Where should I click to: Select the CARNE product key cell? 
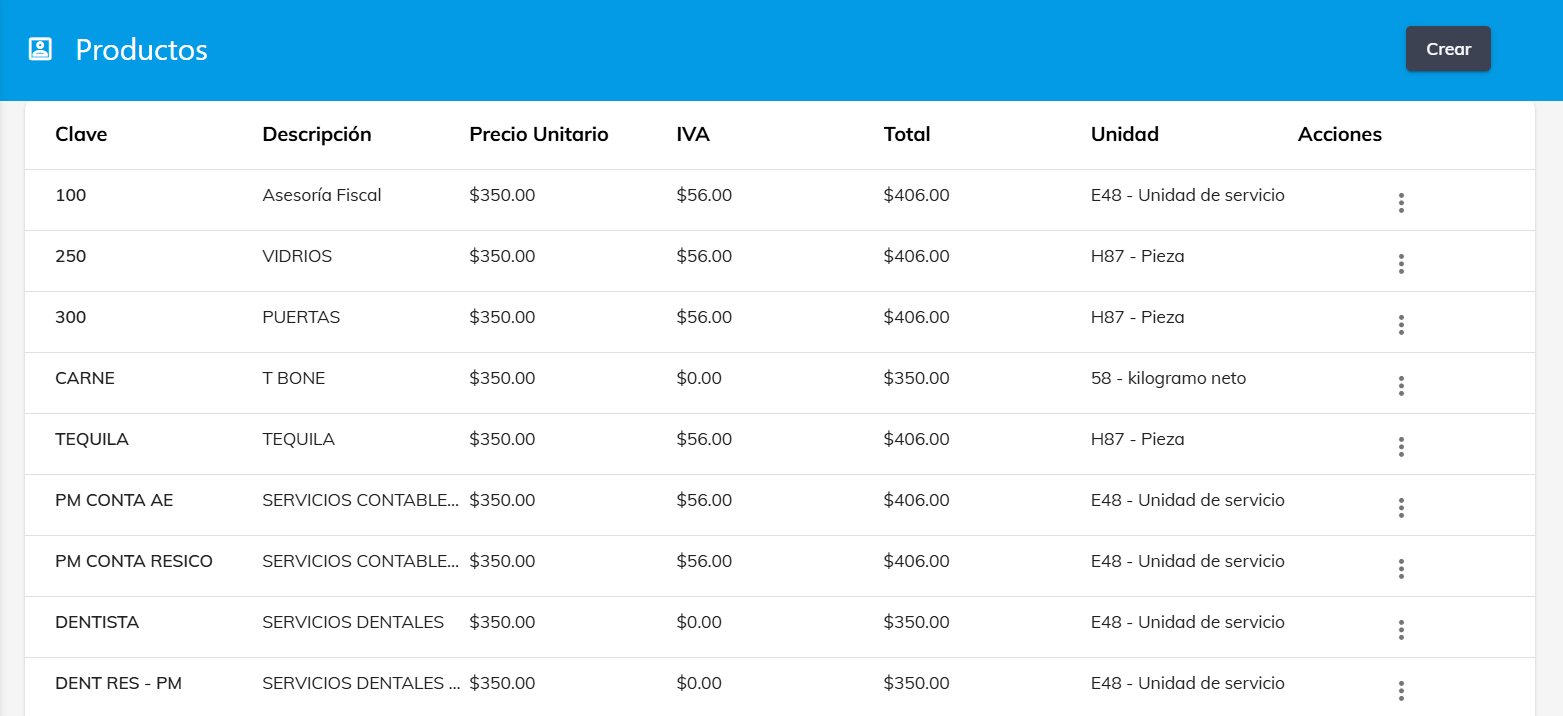pyautogui.click(x=85, y=378)
